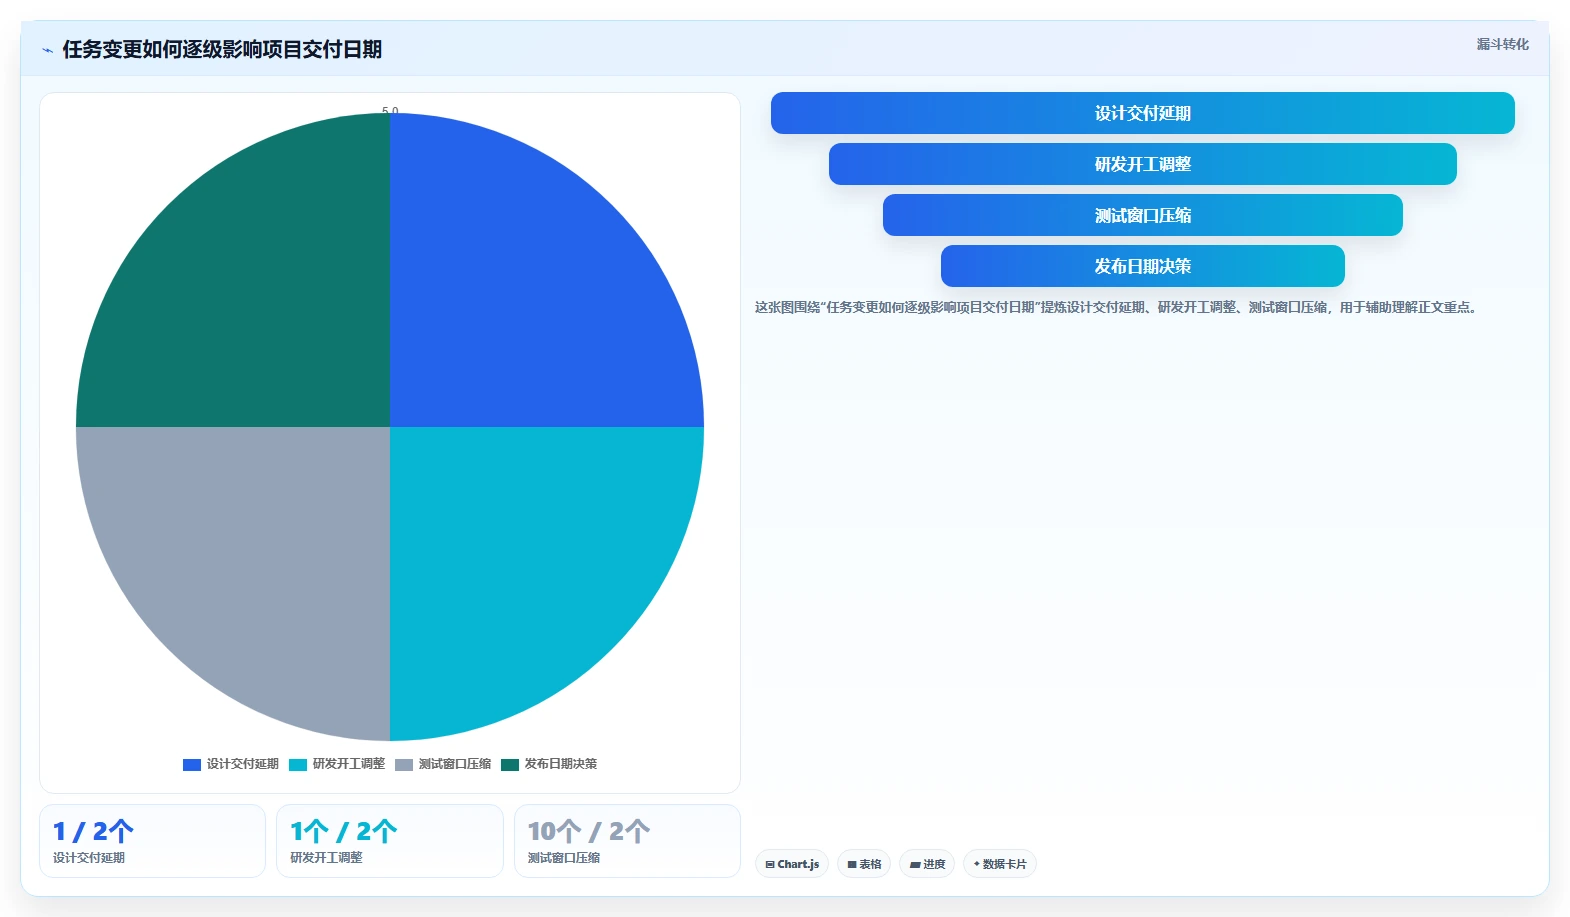Click the 数据卡片 tag
This screenshot has width=1570, height=917.
point(1000,864)
